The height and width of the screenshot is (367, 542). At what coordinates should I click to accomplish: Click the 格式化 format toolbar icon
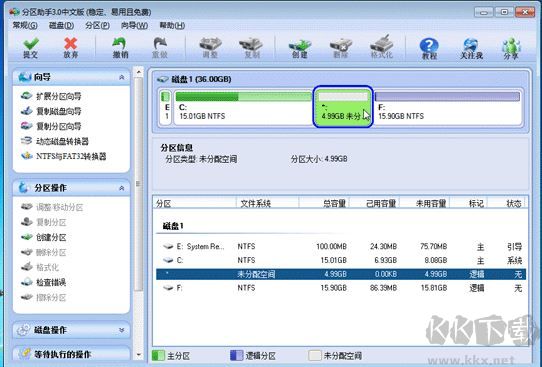pos(382,48)
